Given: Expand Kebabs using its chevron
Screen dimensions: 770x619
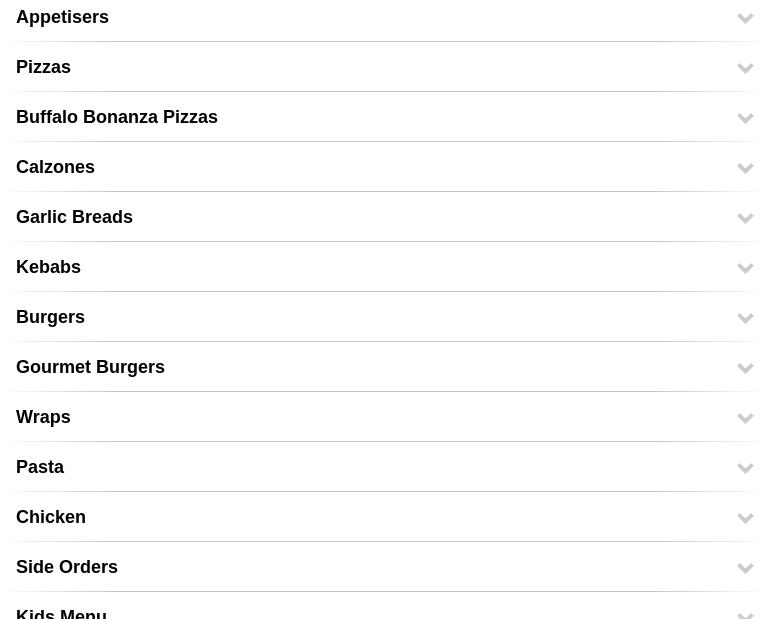Looking at the screenshot, I should pyautogui.click(x=745, y=269).
